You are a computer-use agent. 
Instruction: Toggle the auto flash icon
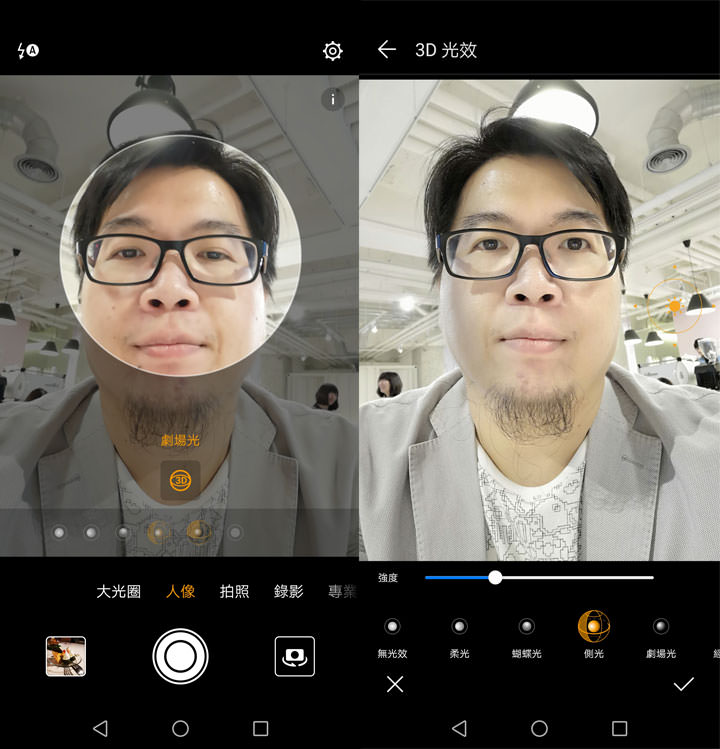(28, 51)
